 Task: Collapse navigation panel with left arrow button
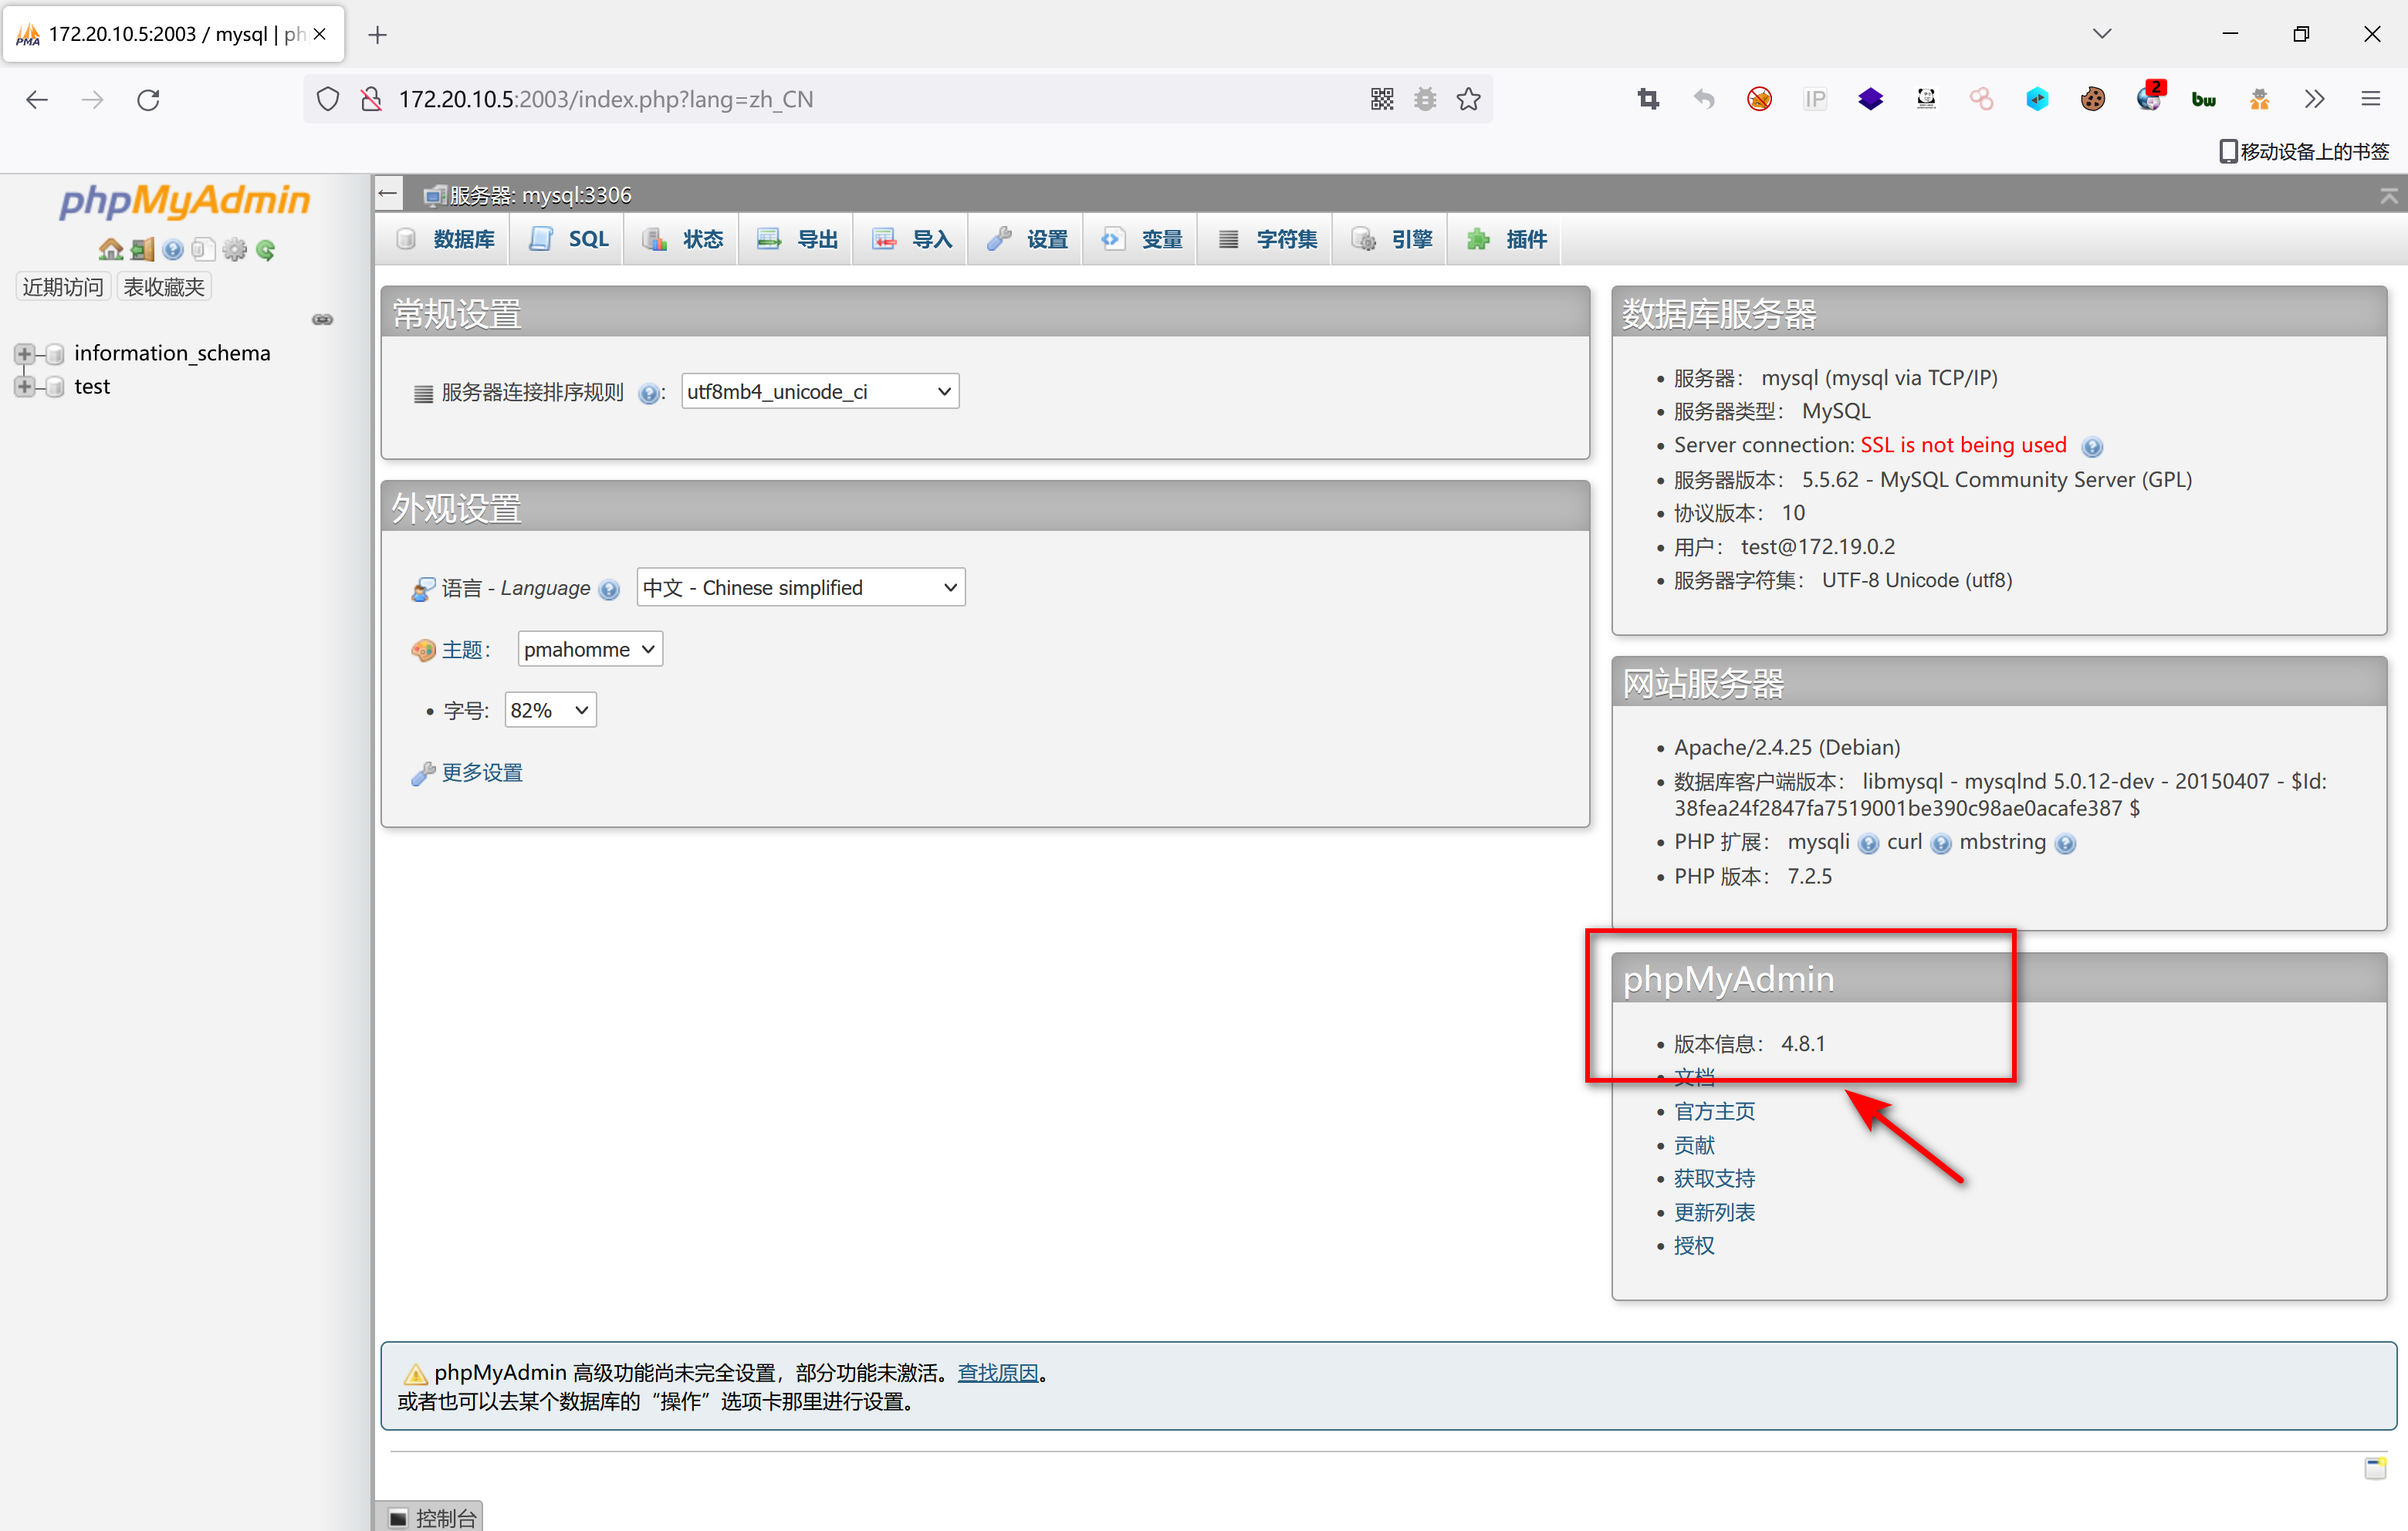coord(389,194)
